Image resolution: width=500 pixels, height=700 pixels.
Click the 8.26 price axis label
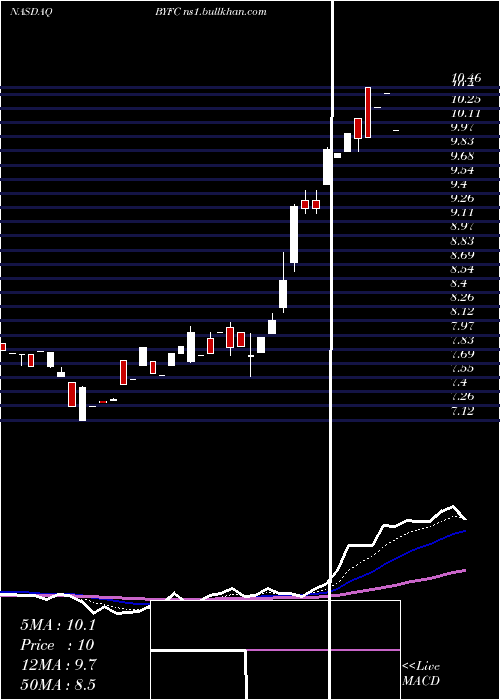point(464,297)
